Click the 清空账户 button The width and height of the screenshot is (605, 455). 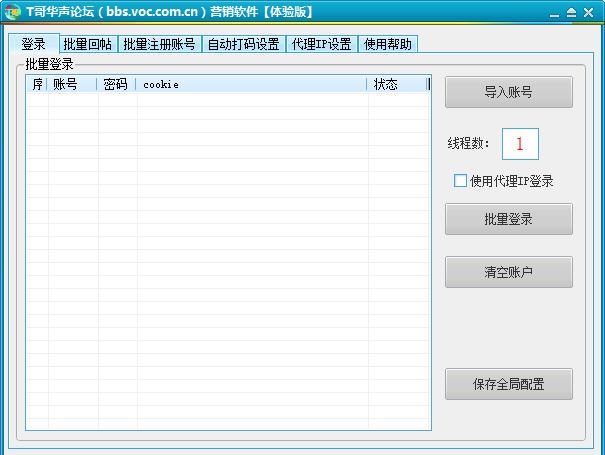[509, 272]
